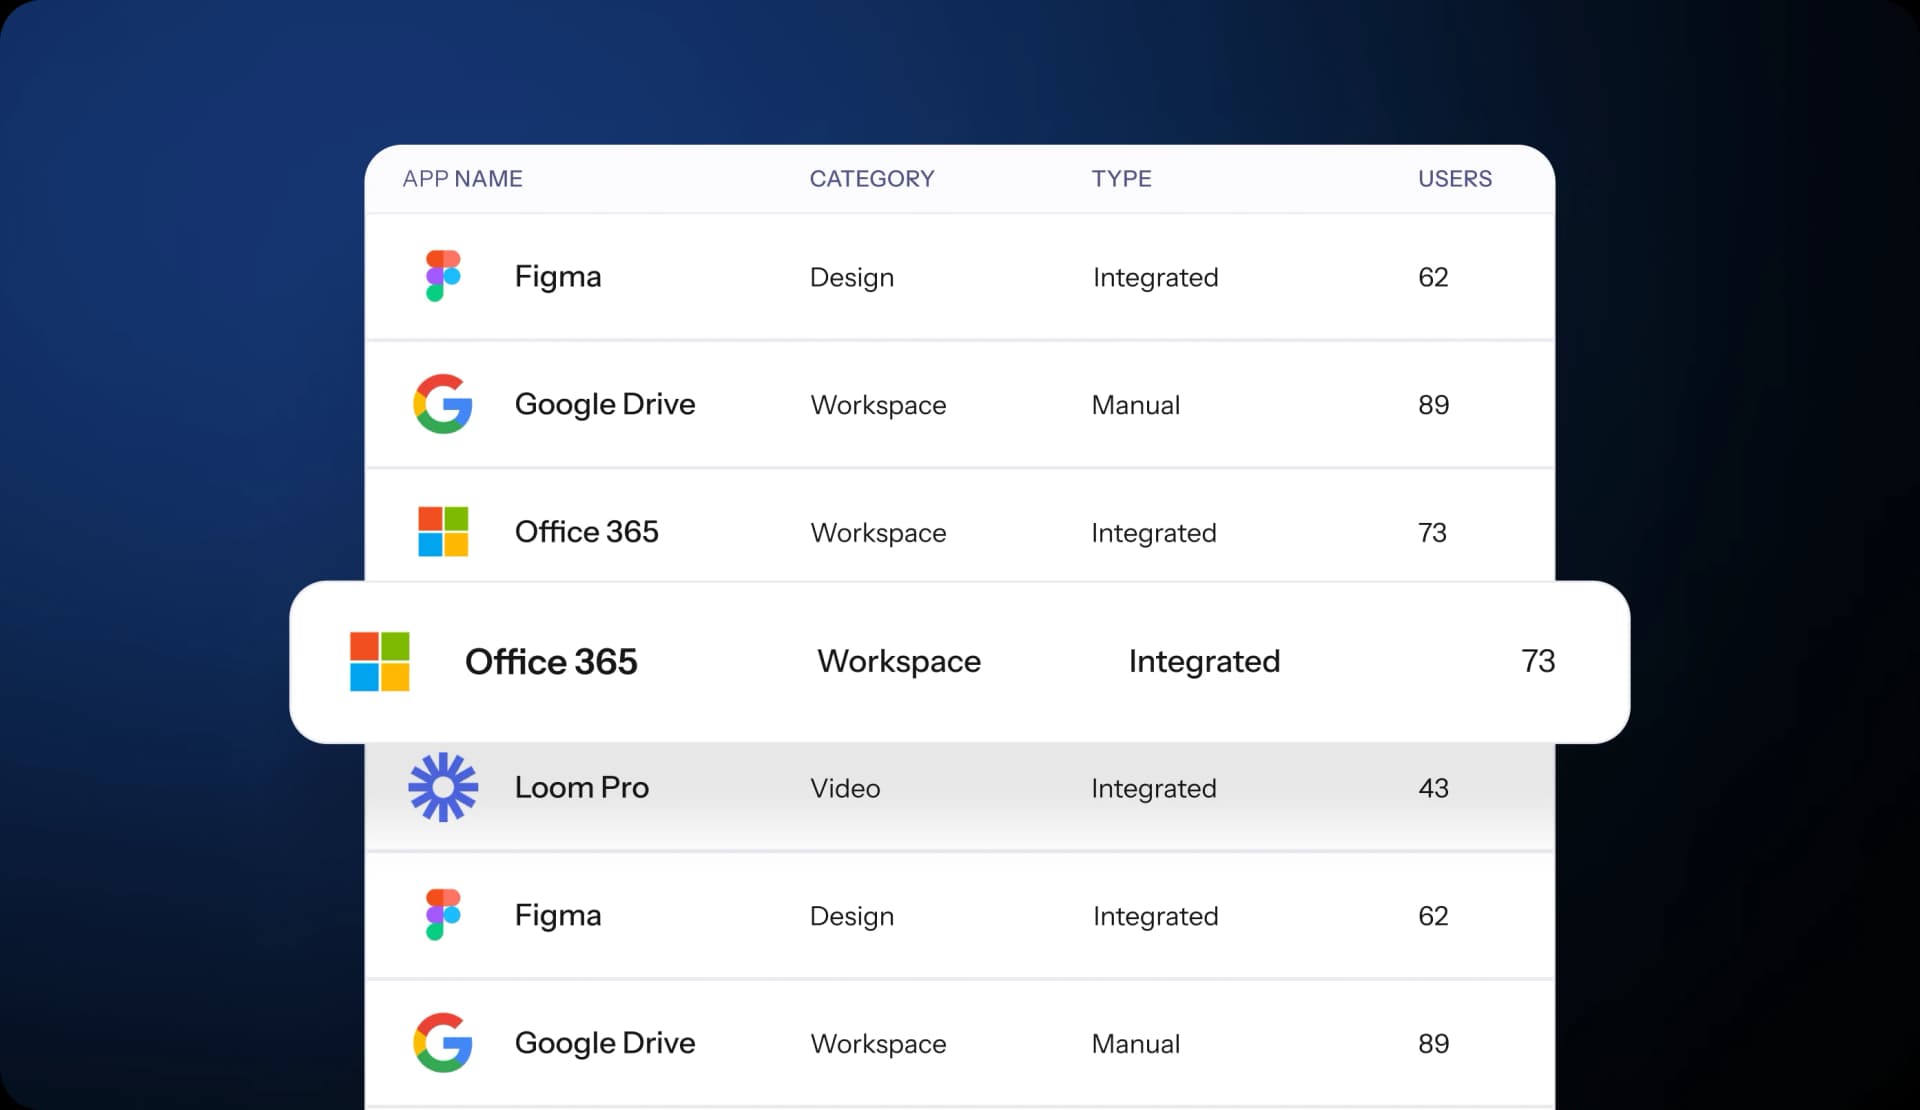The height and width of the screenshot is (1110, 1920).
Task: Select the Loom Pro pinwheel icon
Action: coord(443,787)
